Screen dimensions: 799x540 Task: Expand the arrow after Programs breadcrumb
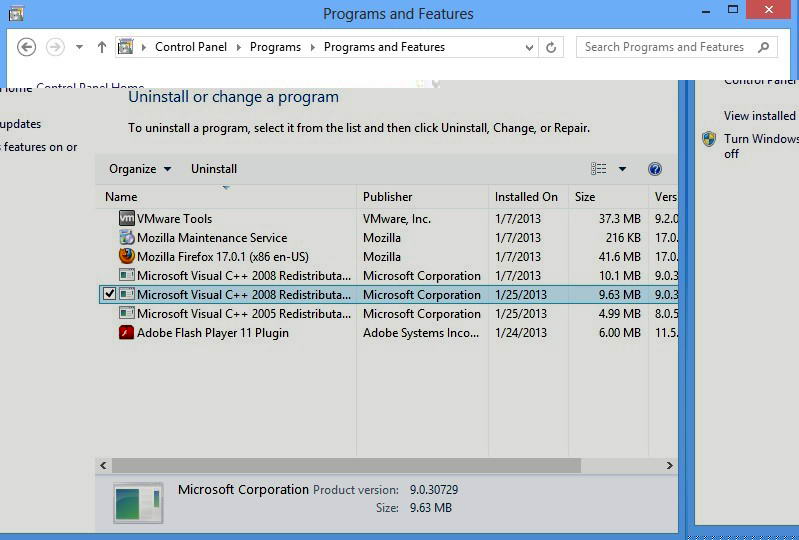click(x=312, y=47)
